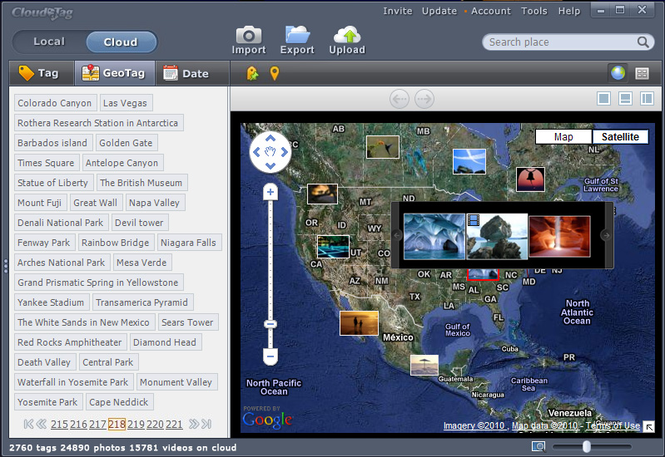
Task: Click the sunset beach photo marker near México
Action: (x=359, y=323)
